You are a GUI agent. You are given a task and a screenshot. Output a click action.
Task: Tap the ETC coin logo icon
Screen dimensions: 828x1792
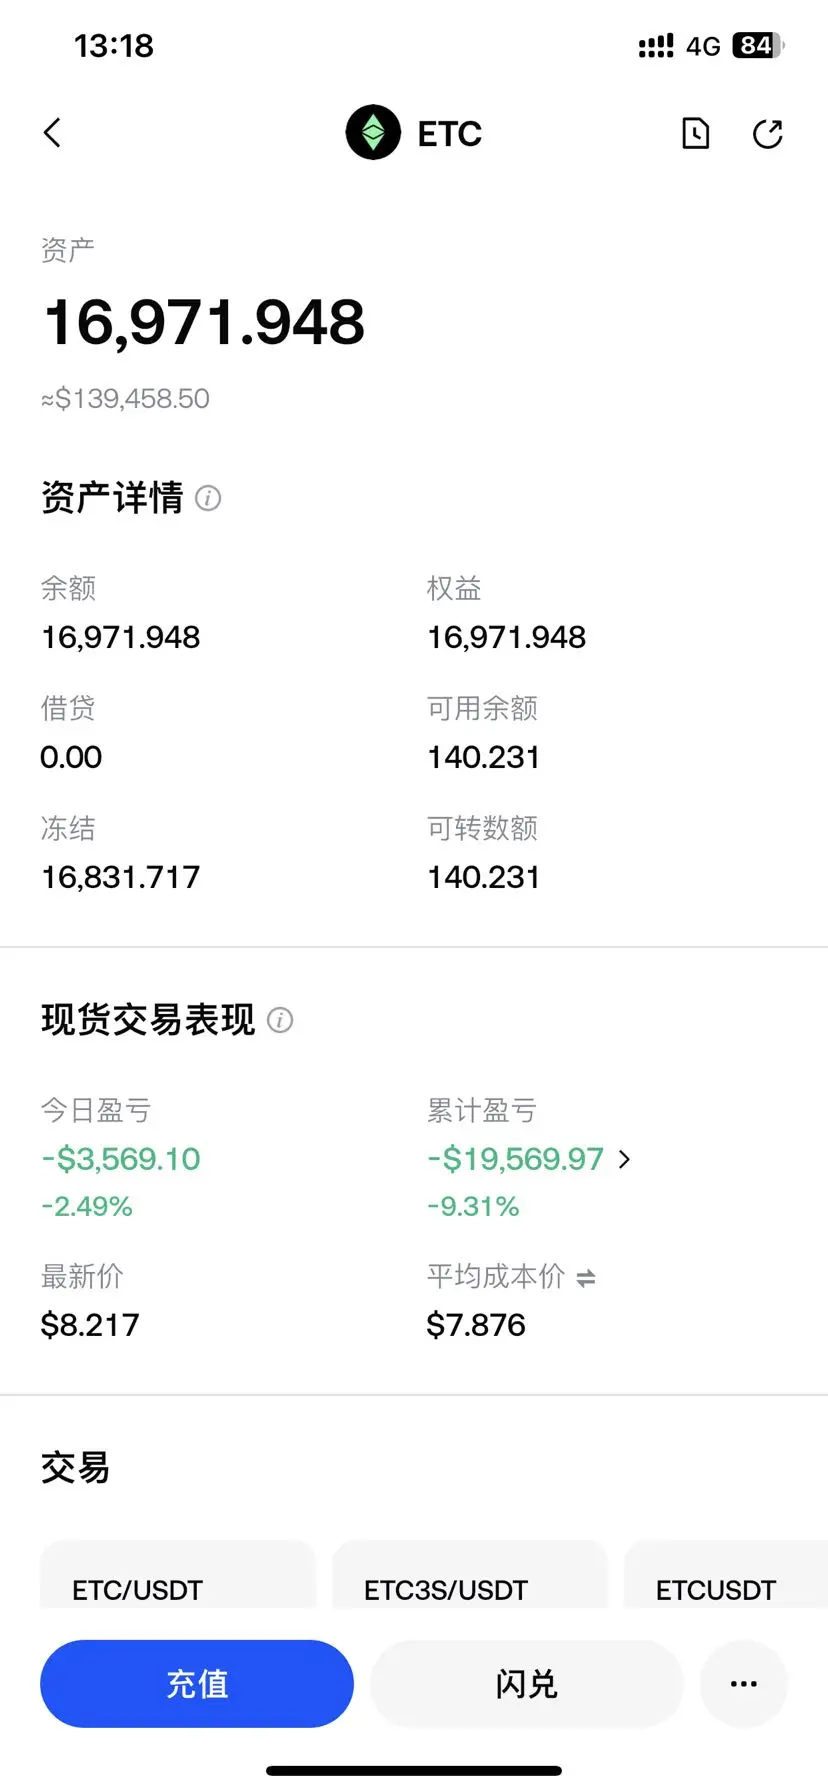coord(373,132)
